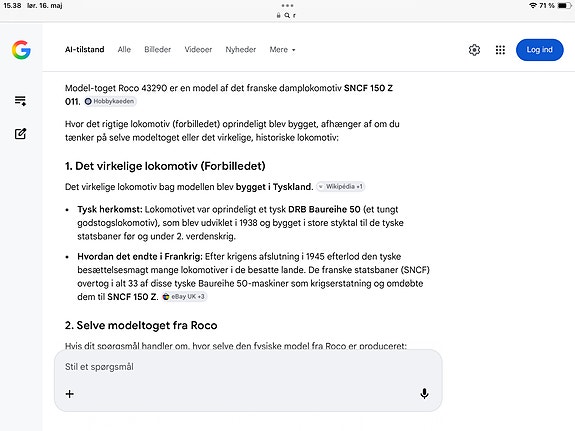Open the Hobbykaeden source link
The height and width of the screenshot is (431, 575).
point(110,101)
